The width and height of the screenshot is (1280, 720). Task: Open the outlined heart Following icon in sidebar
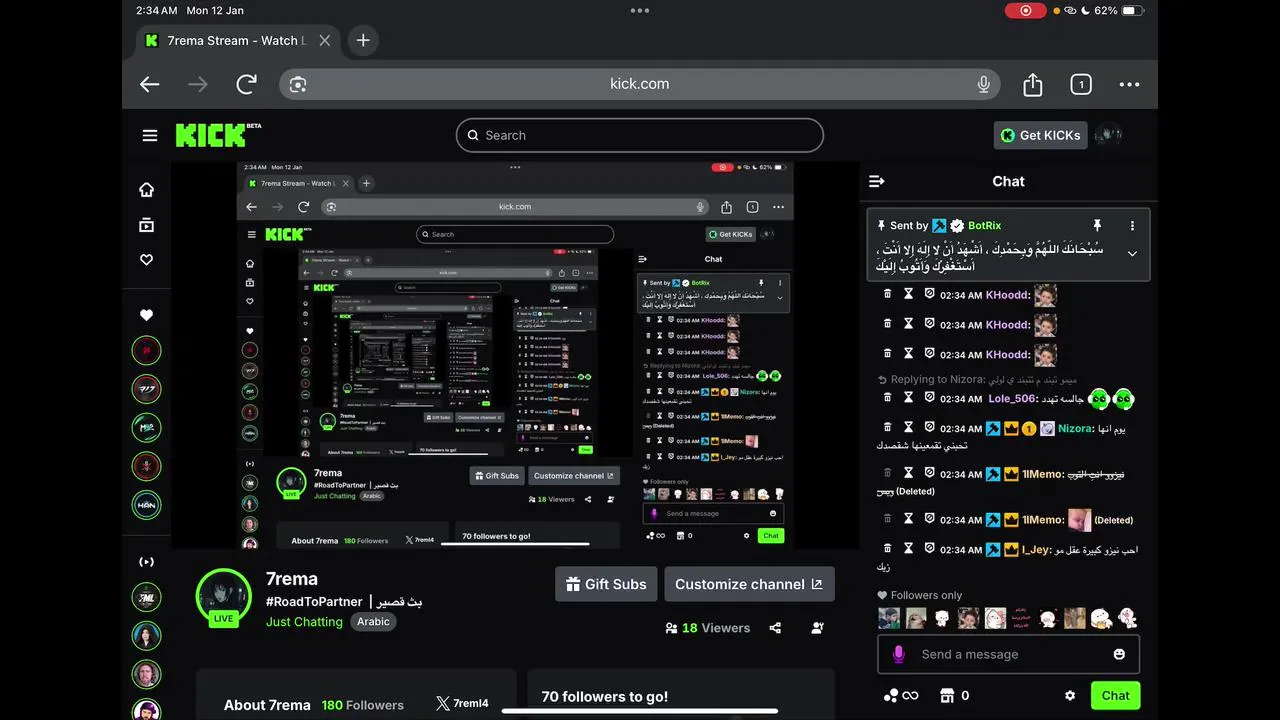146,260
